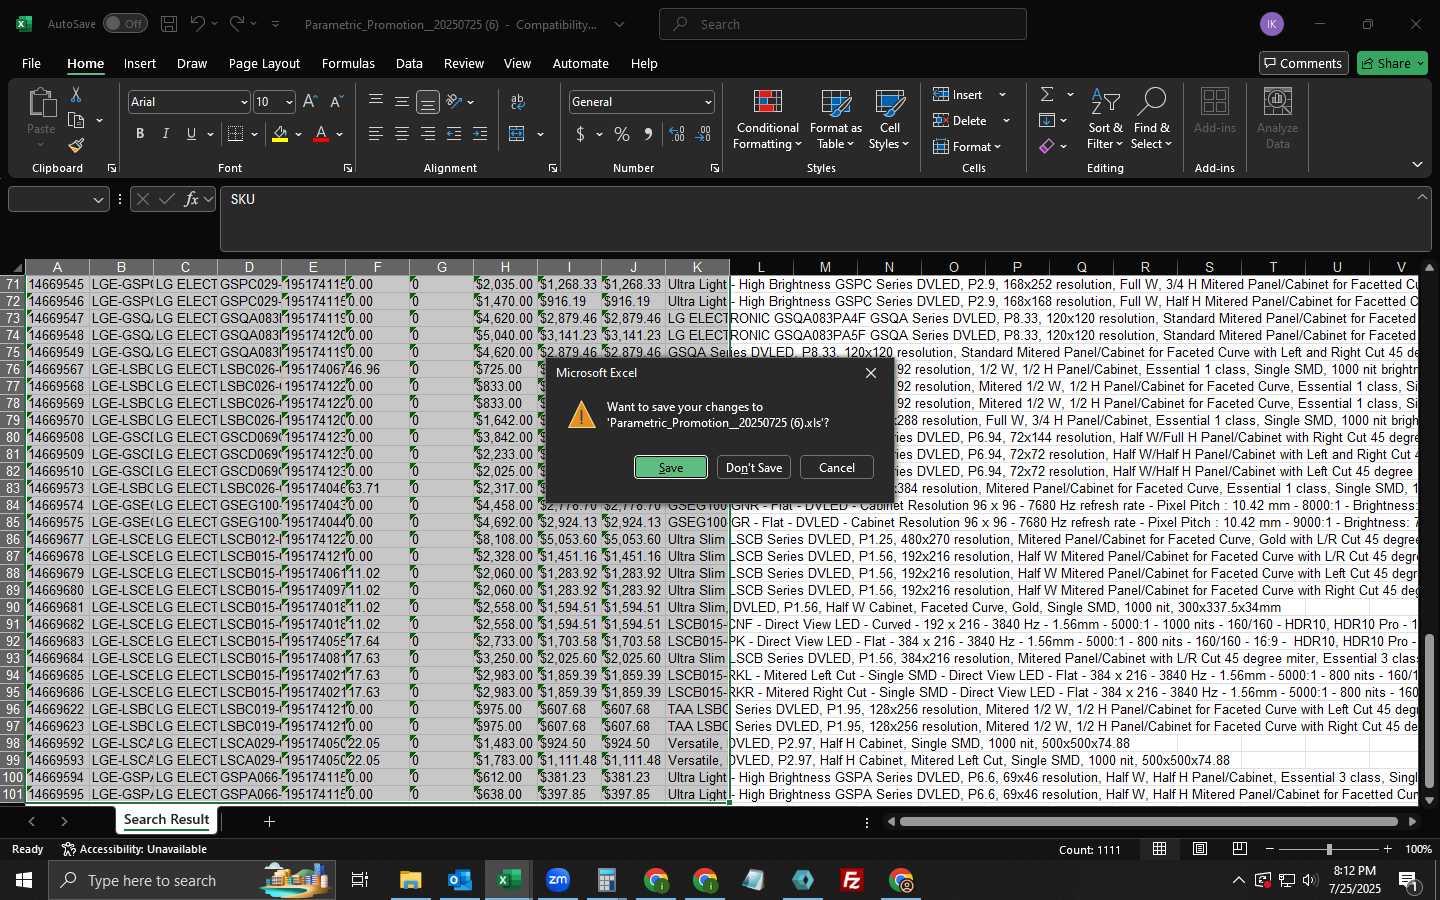The width and height of the screenshot is (1440, 900).
Task: Open the File menu
Action: click(x=31, y=63)
